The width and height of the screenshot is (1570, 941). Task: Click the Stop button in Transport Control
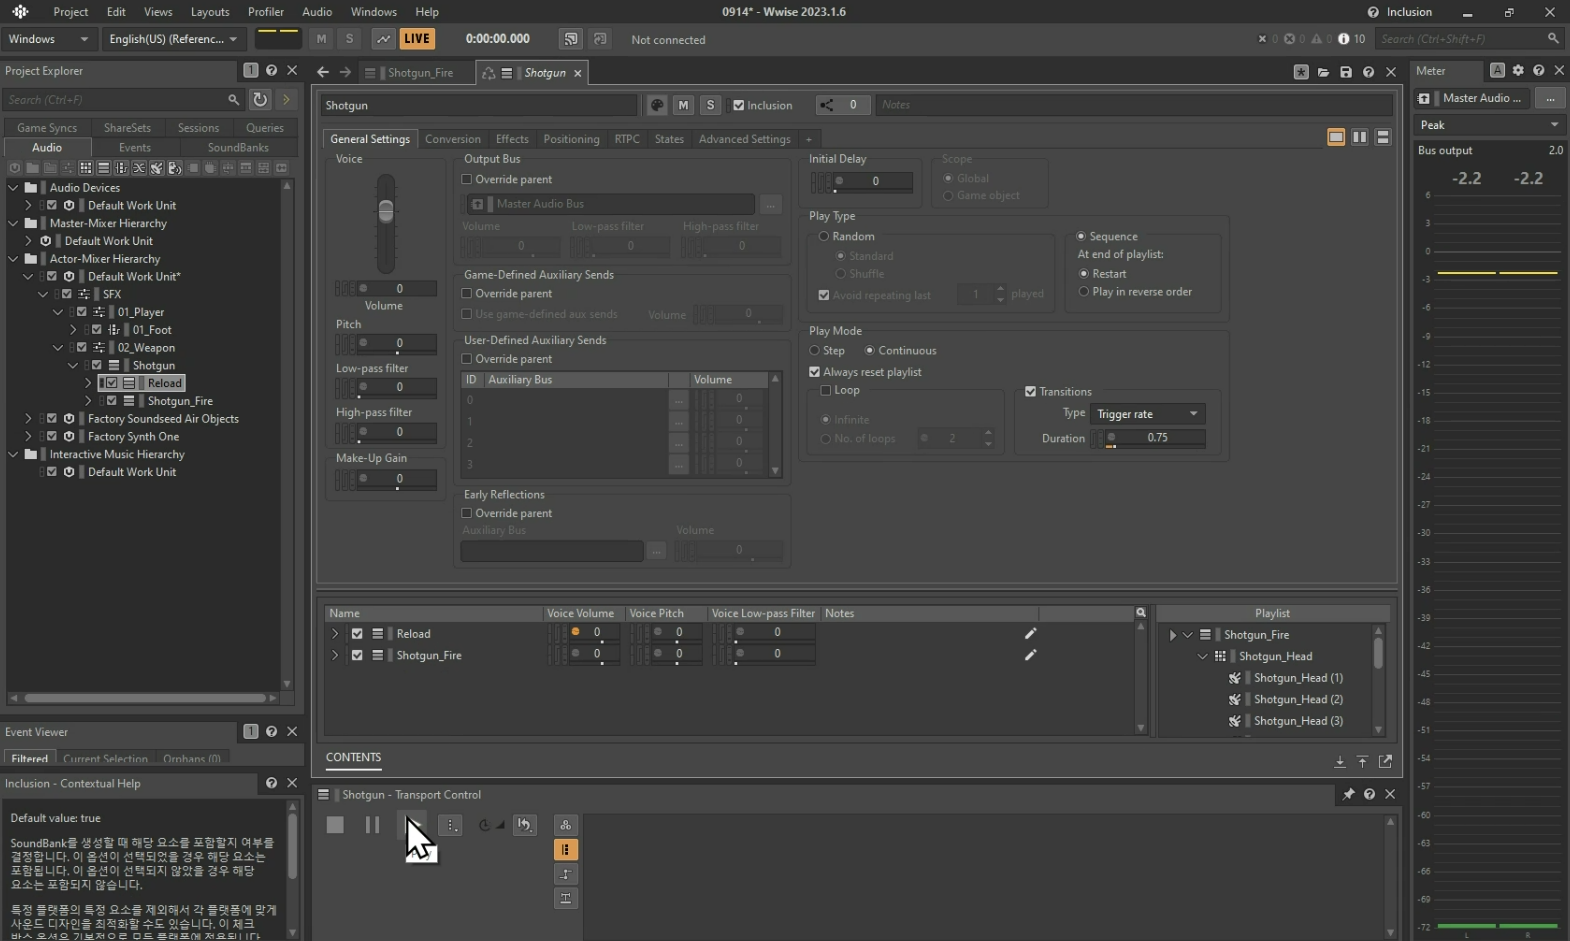[335, 825]
